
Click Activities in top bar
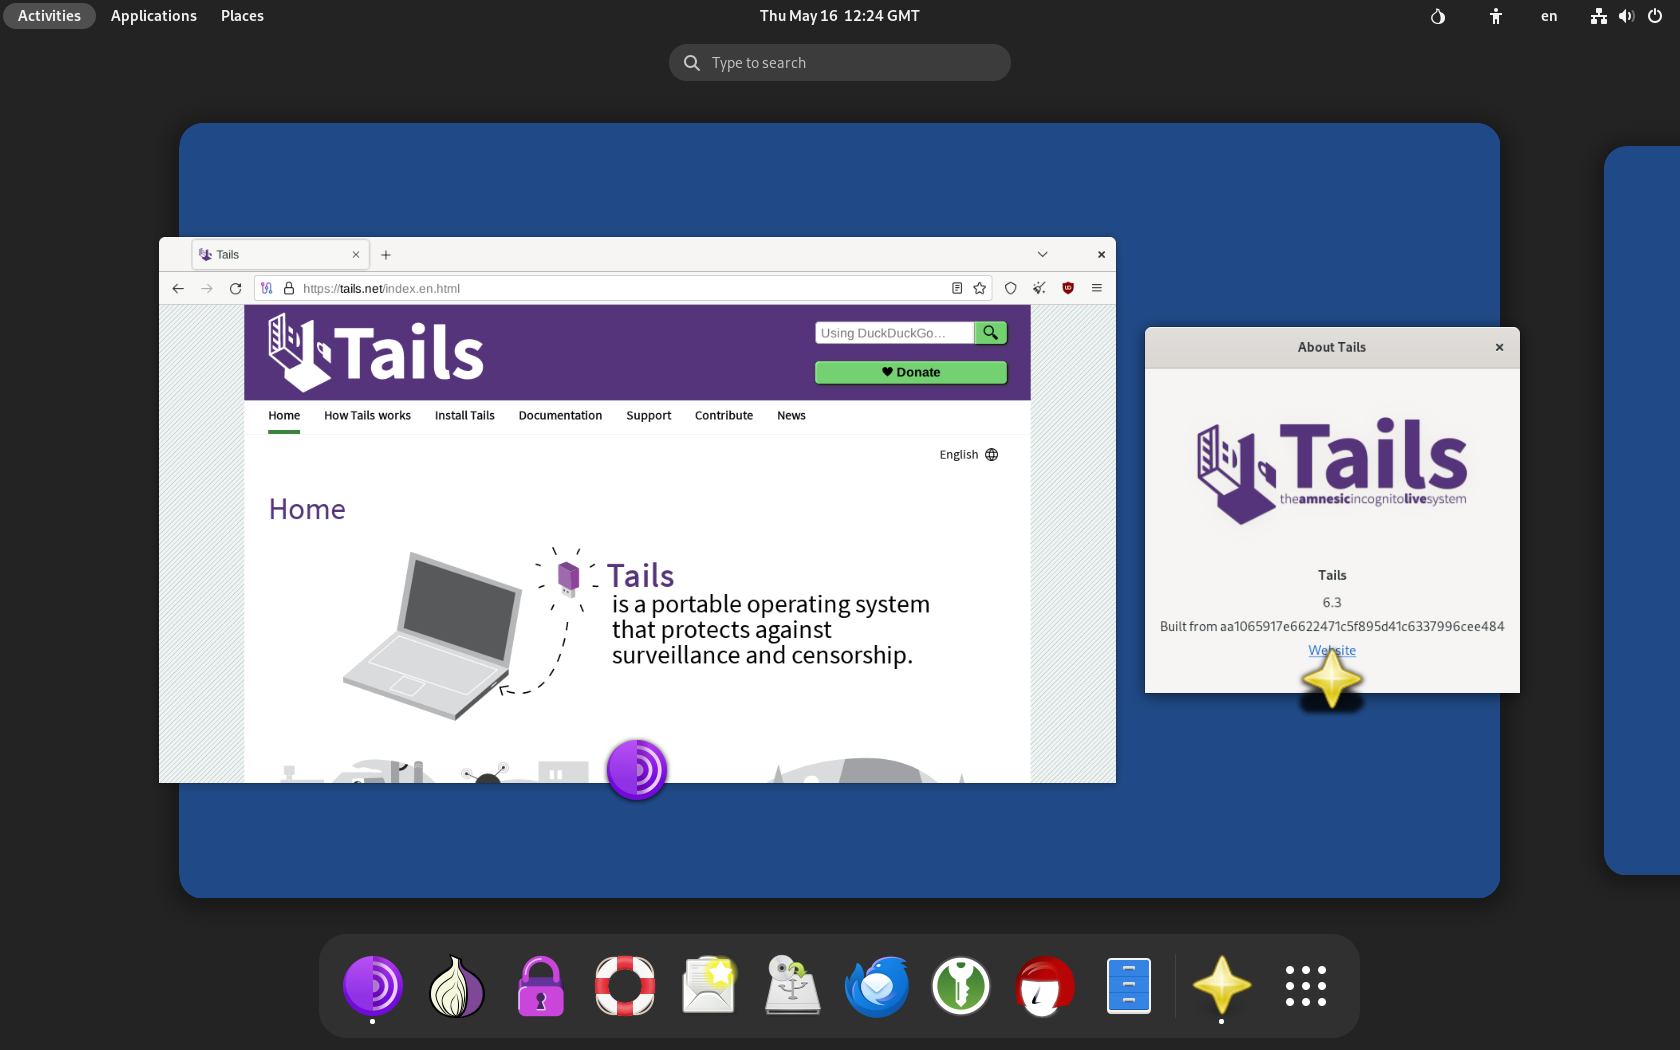49,16
